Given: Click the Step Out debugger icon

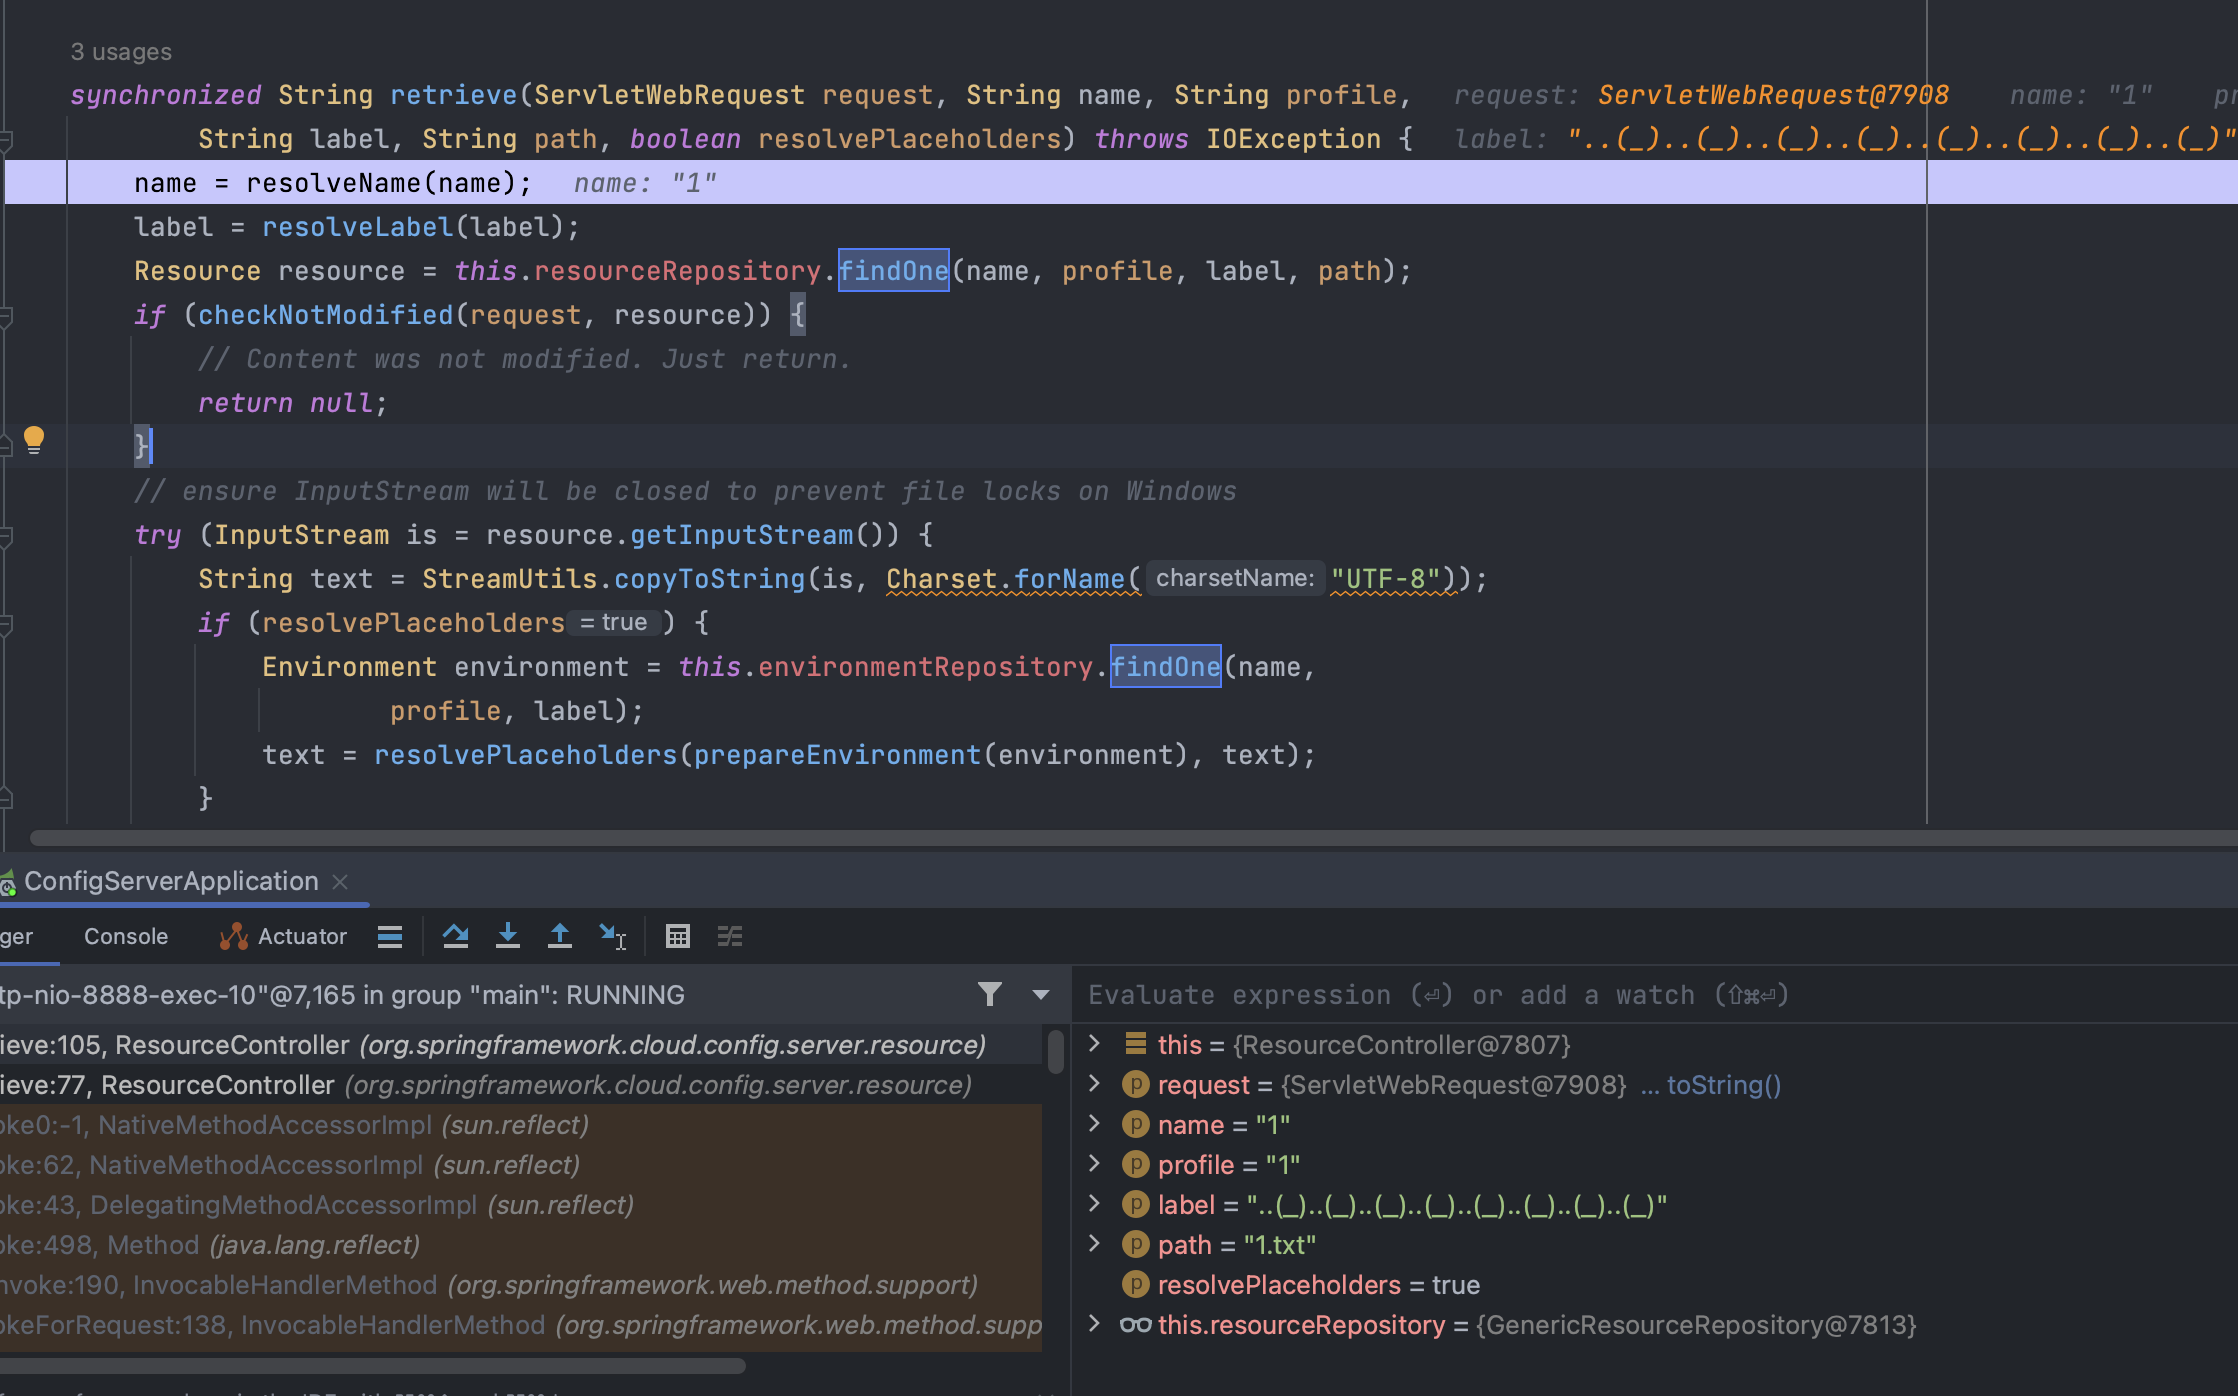Looking at the screenshot, I should click(x=560, y=936).
